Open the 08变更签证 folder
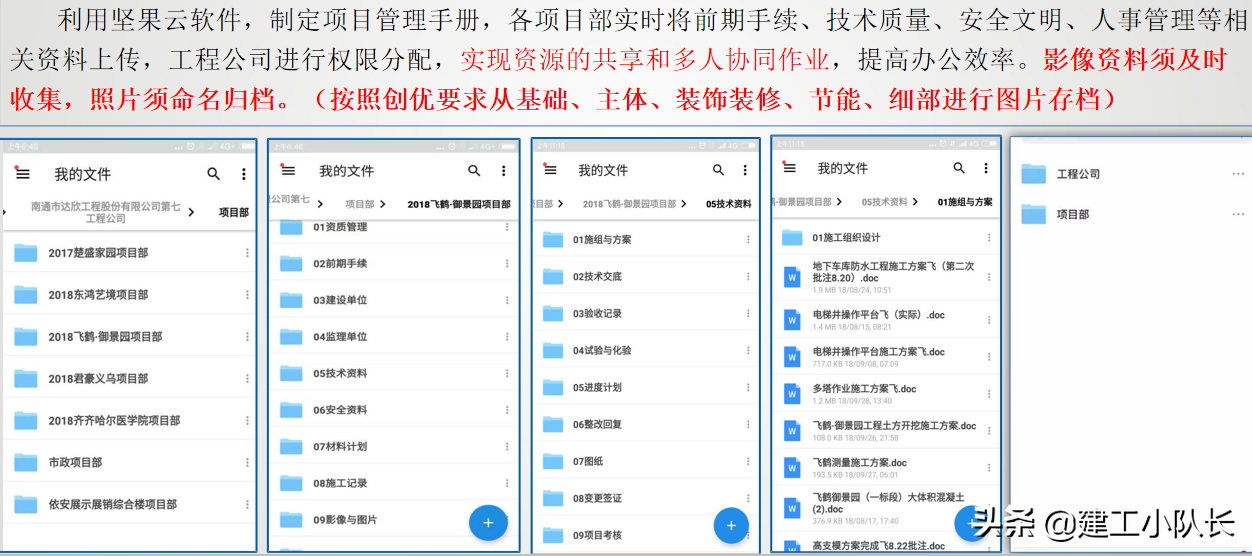This screenshot has width=1252, height=556. [646, 498]
